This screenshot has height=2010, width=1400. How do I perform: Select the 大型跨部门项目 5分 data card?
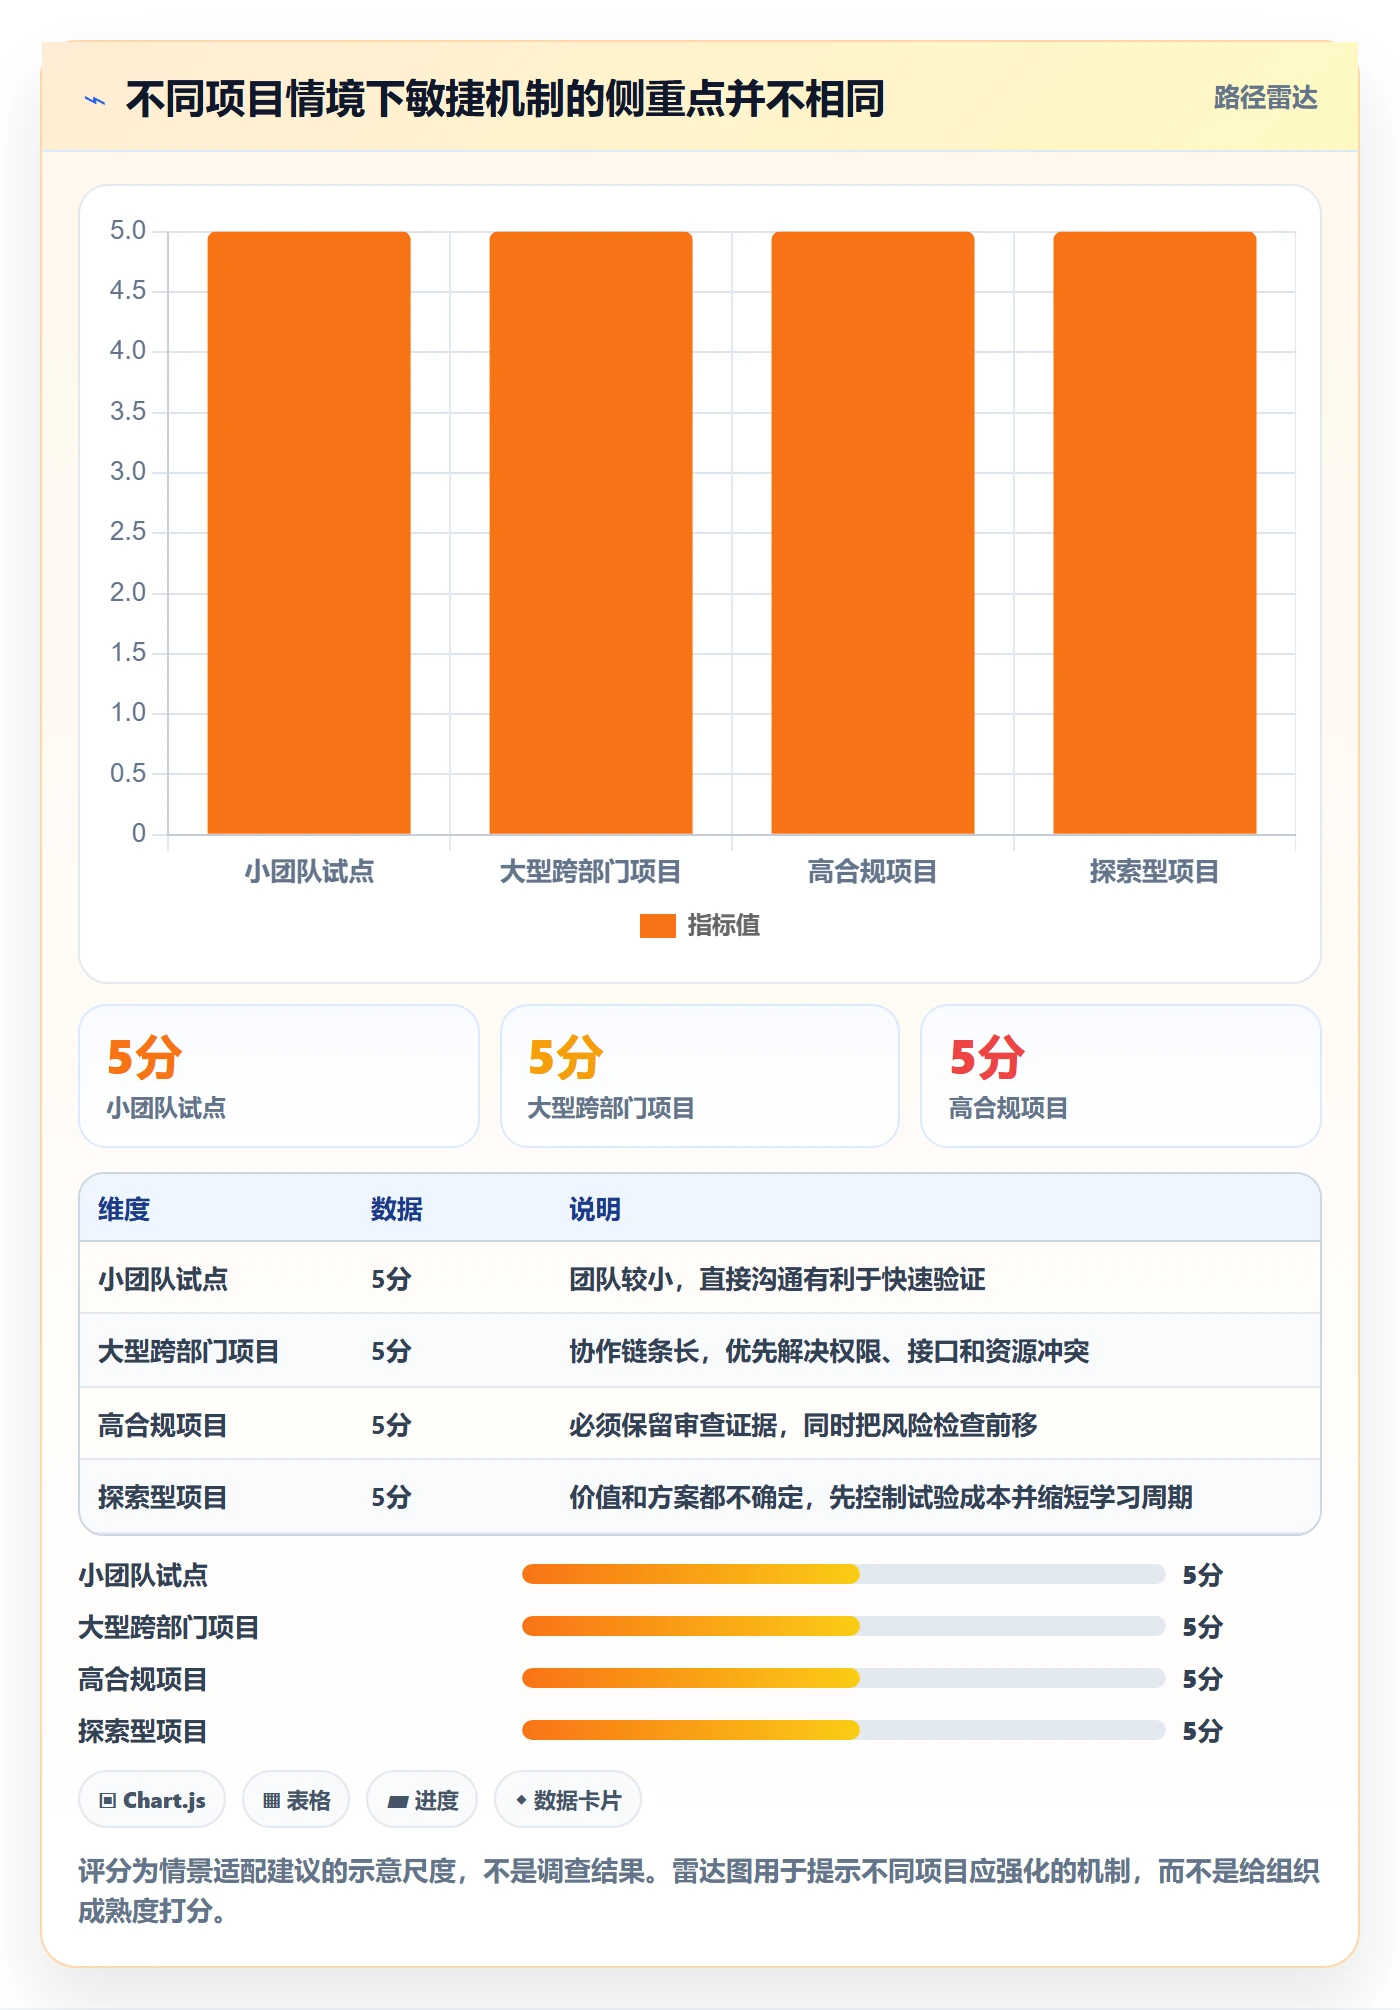click(700, 1076)
